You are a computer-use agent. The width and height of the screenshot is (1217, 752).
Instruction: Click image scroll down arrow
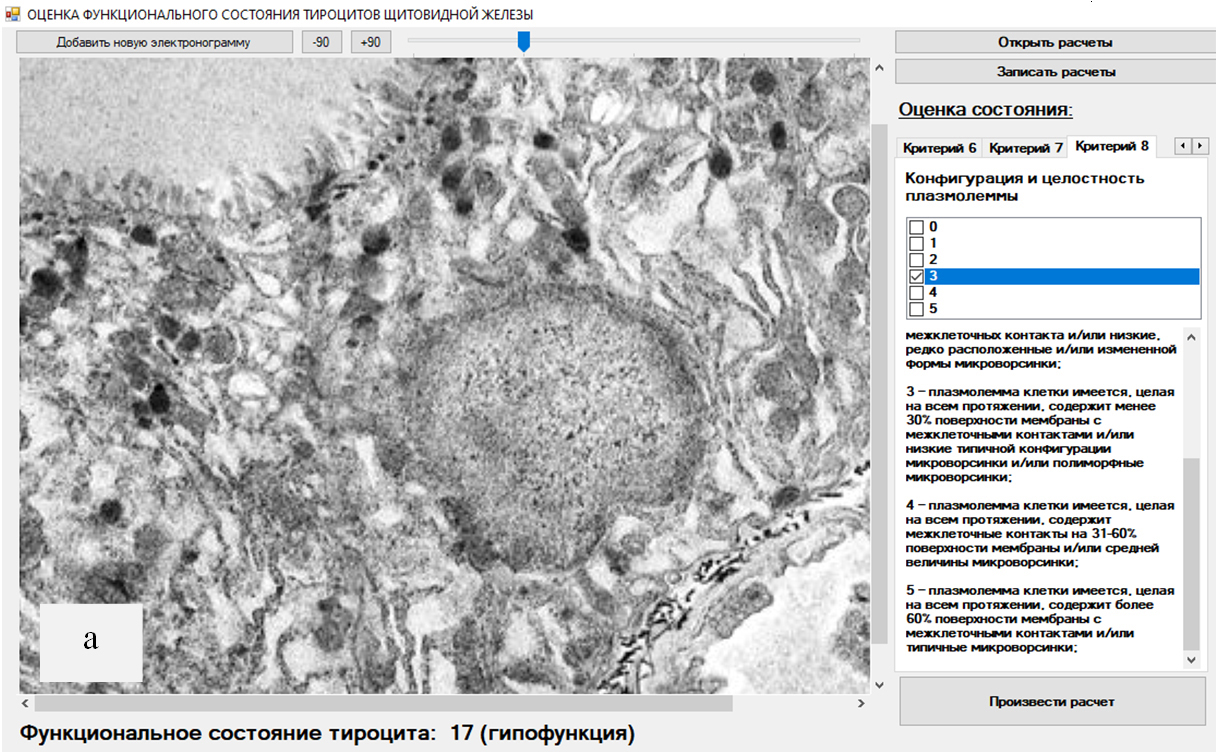tap(880, 685)
